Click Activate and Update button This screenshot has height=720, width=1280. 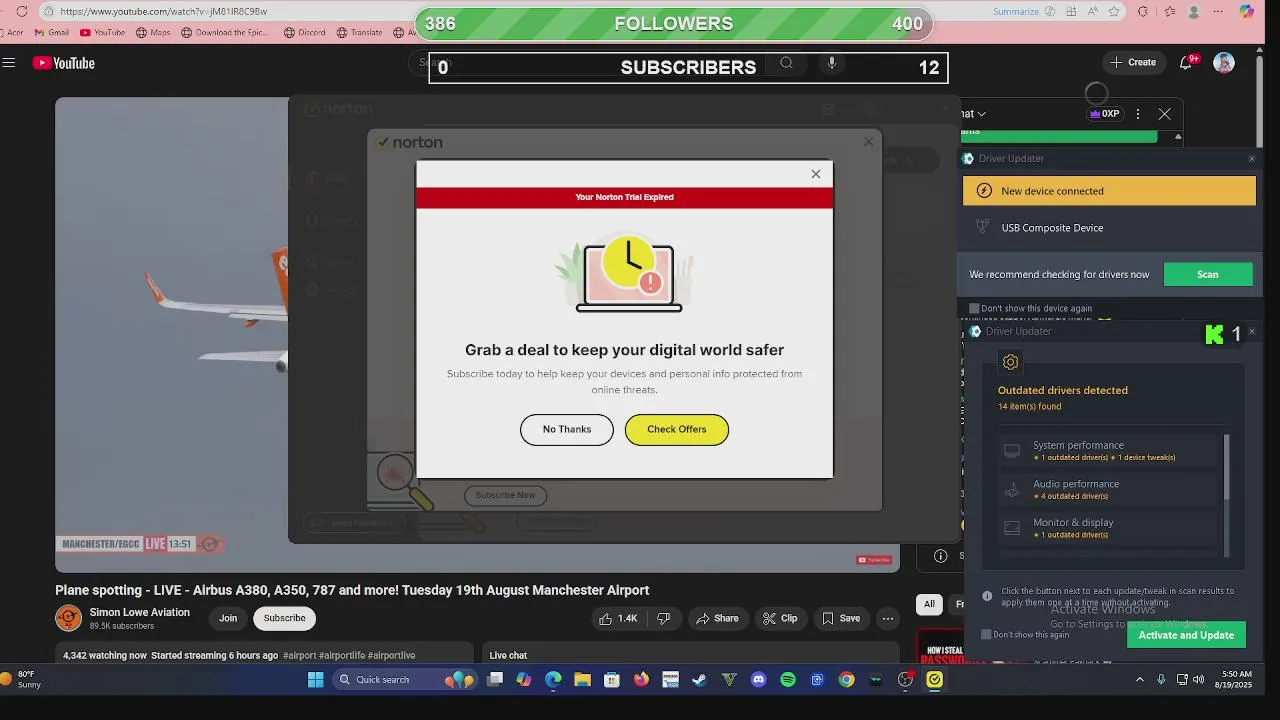(1186, 635)
